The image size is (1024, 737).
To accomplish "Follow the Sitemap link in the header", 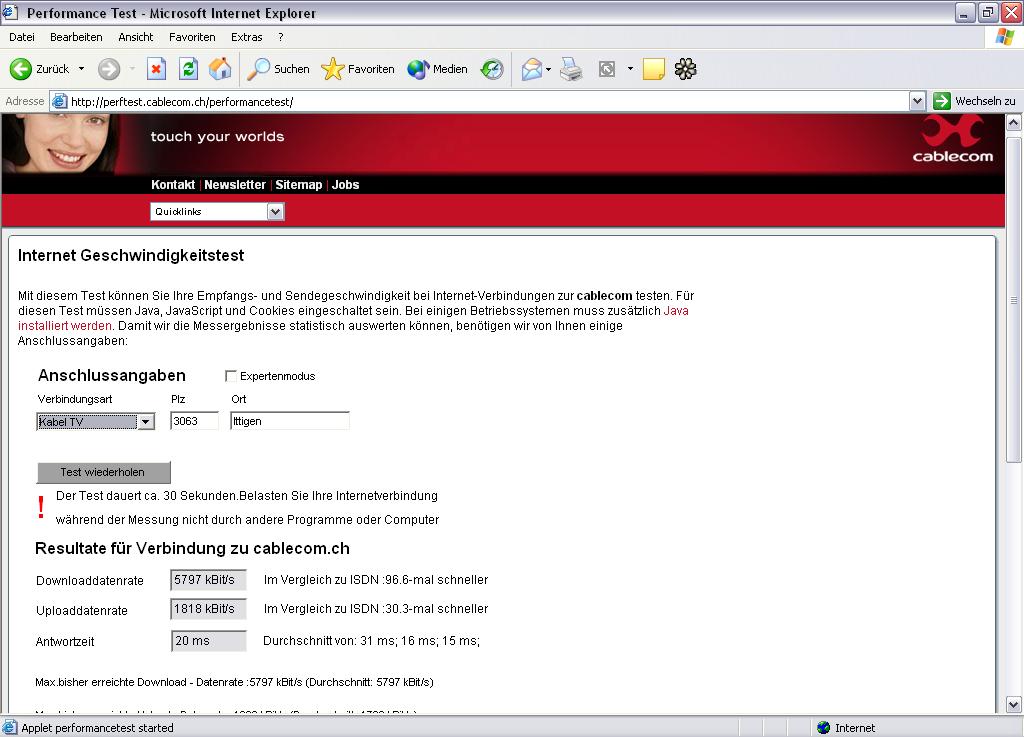I will pyautogui.click(x=298, y=185).
